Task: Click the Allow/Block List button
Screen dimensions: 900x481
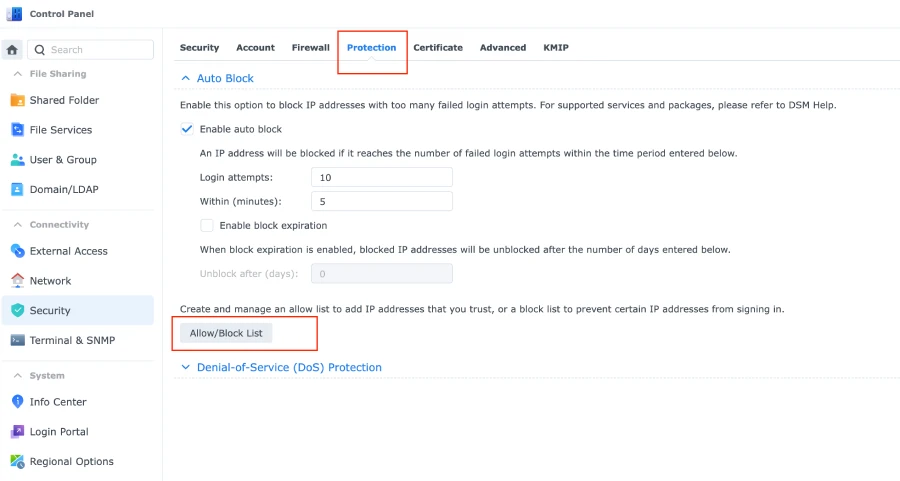Action: pyautogui.click(x=226, y=333)
